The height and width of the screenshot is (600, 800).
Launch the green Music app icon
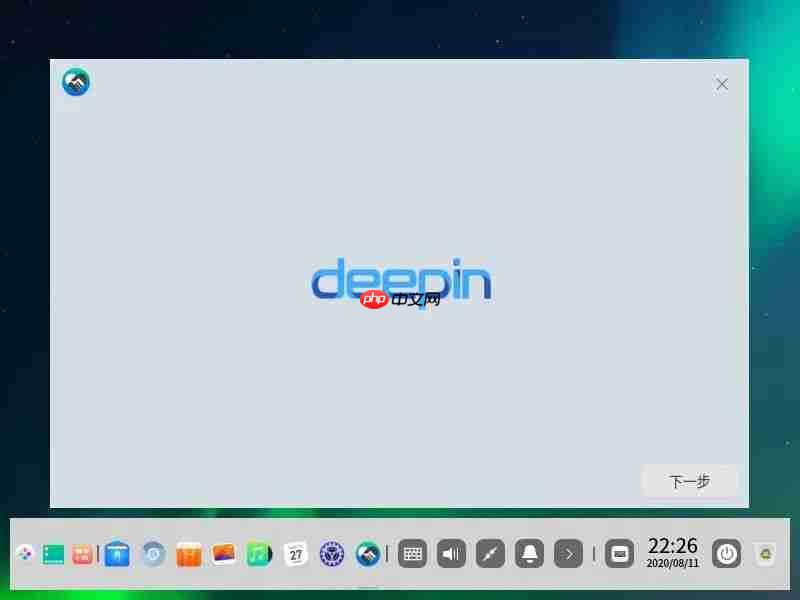259,554
